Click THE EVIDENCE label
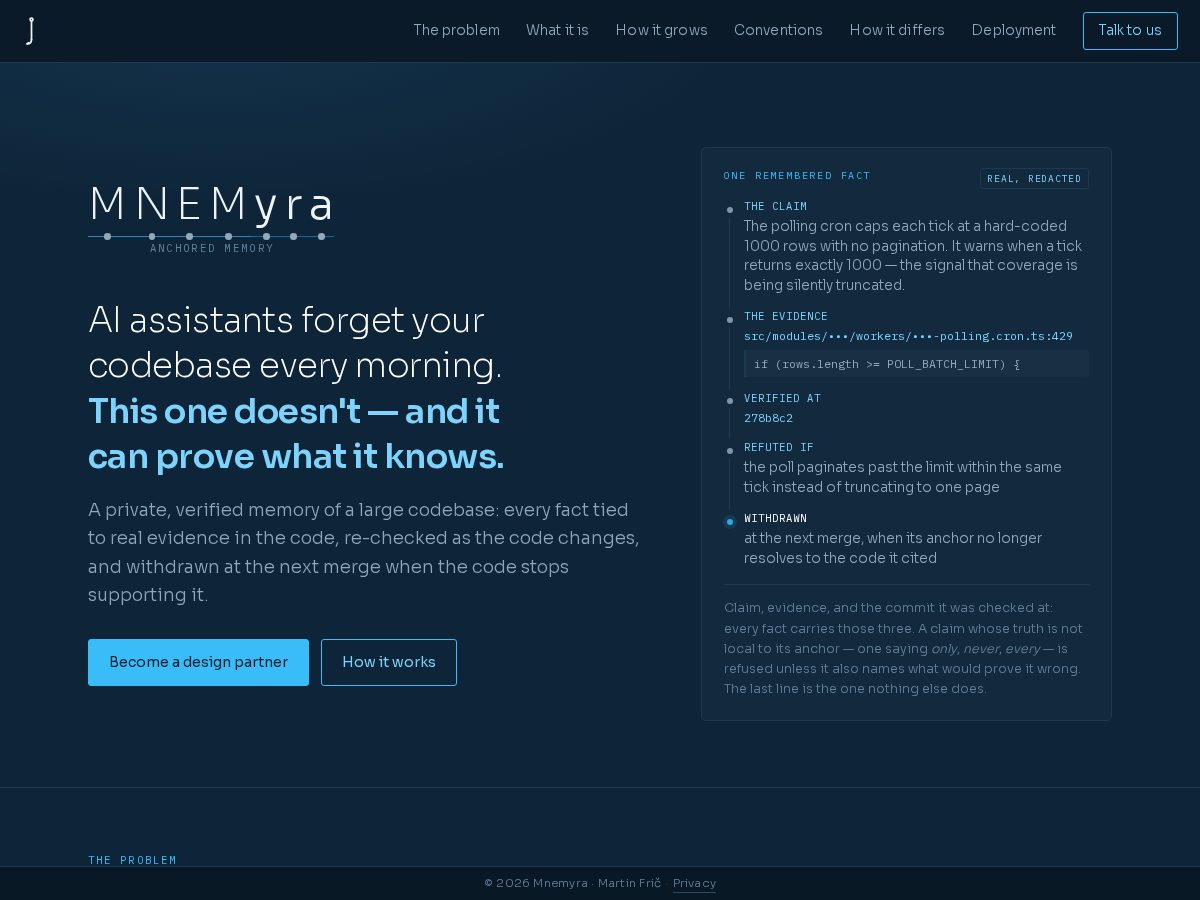The width and height of the screenshot is (1200, 900). tap(786, 317)
